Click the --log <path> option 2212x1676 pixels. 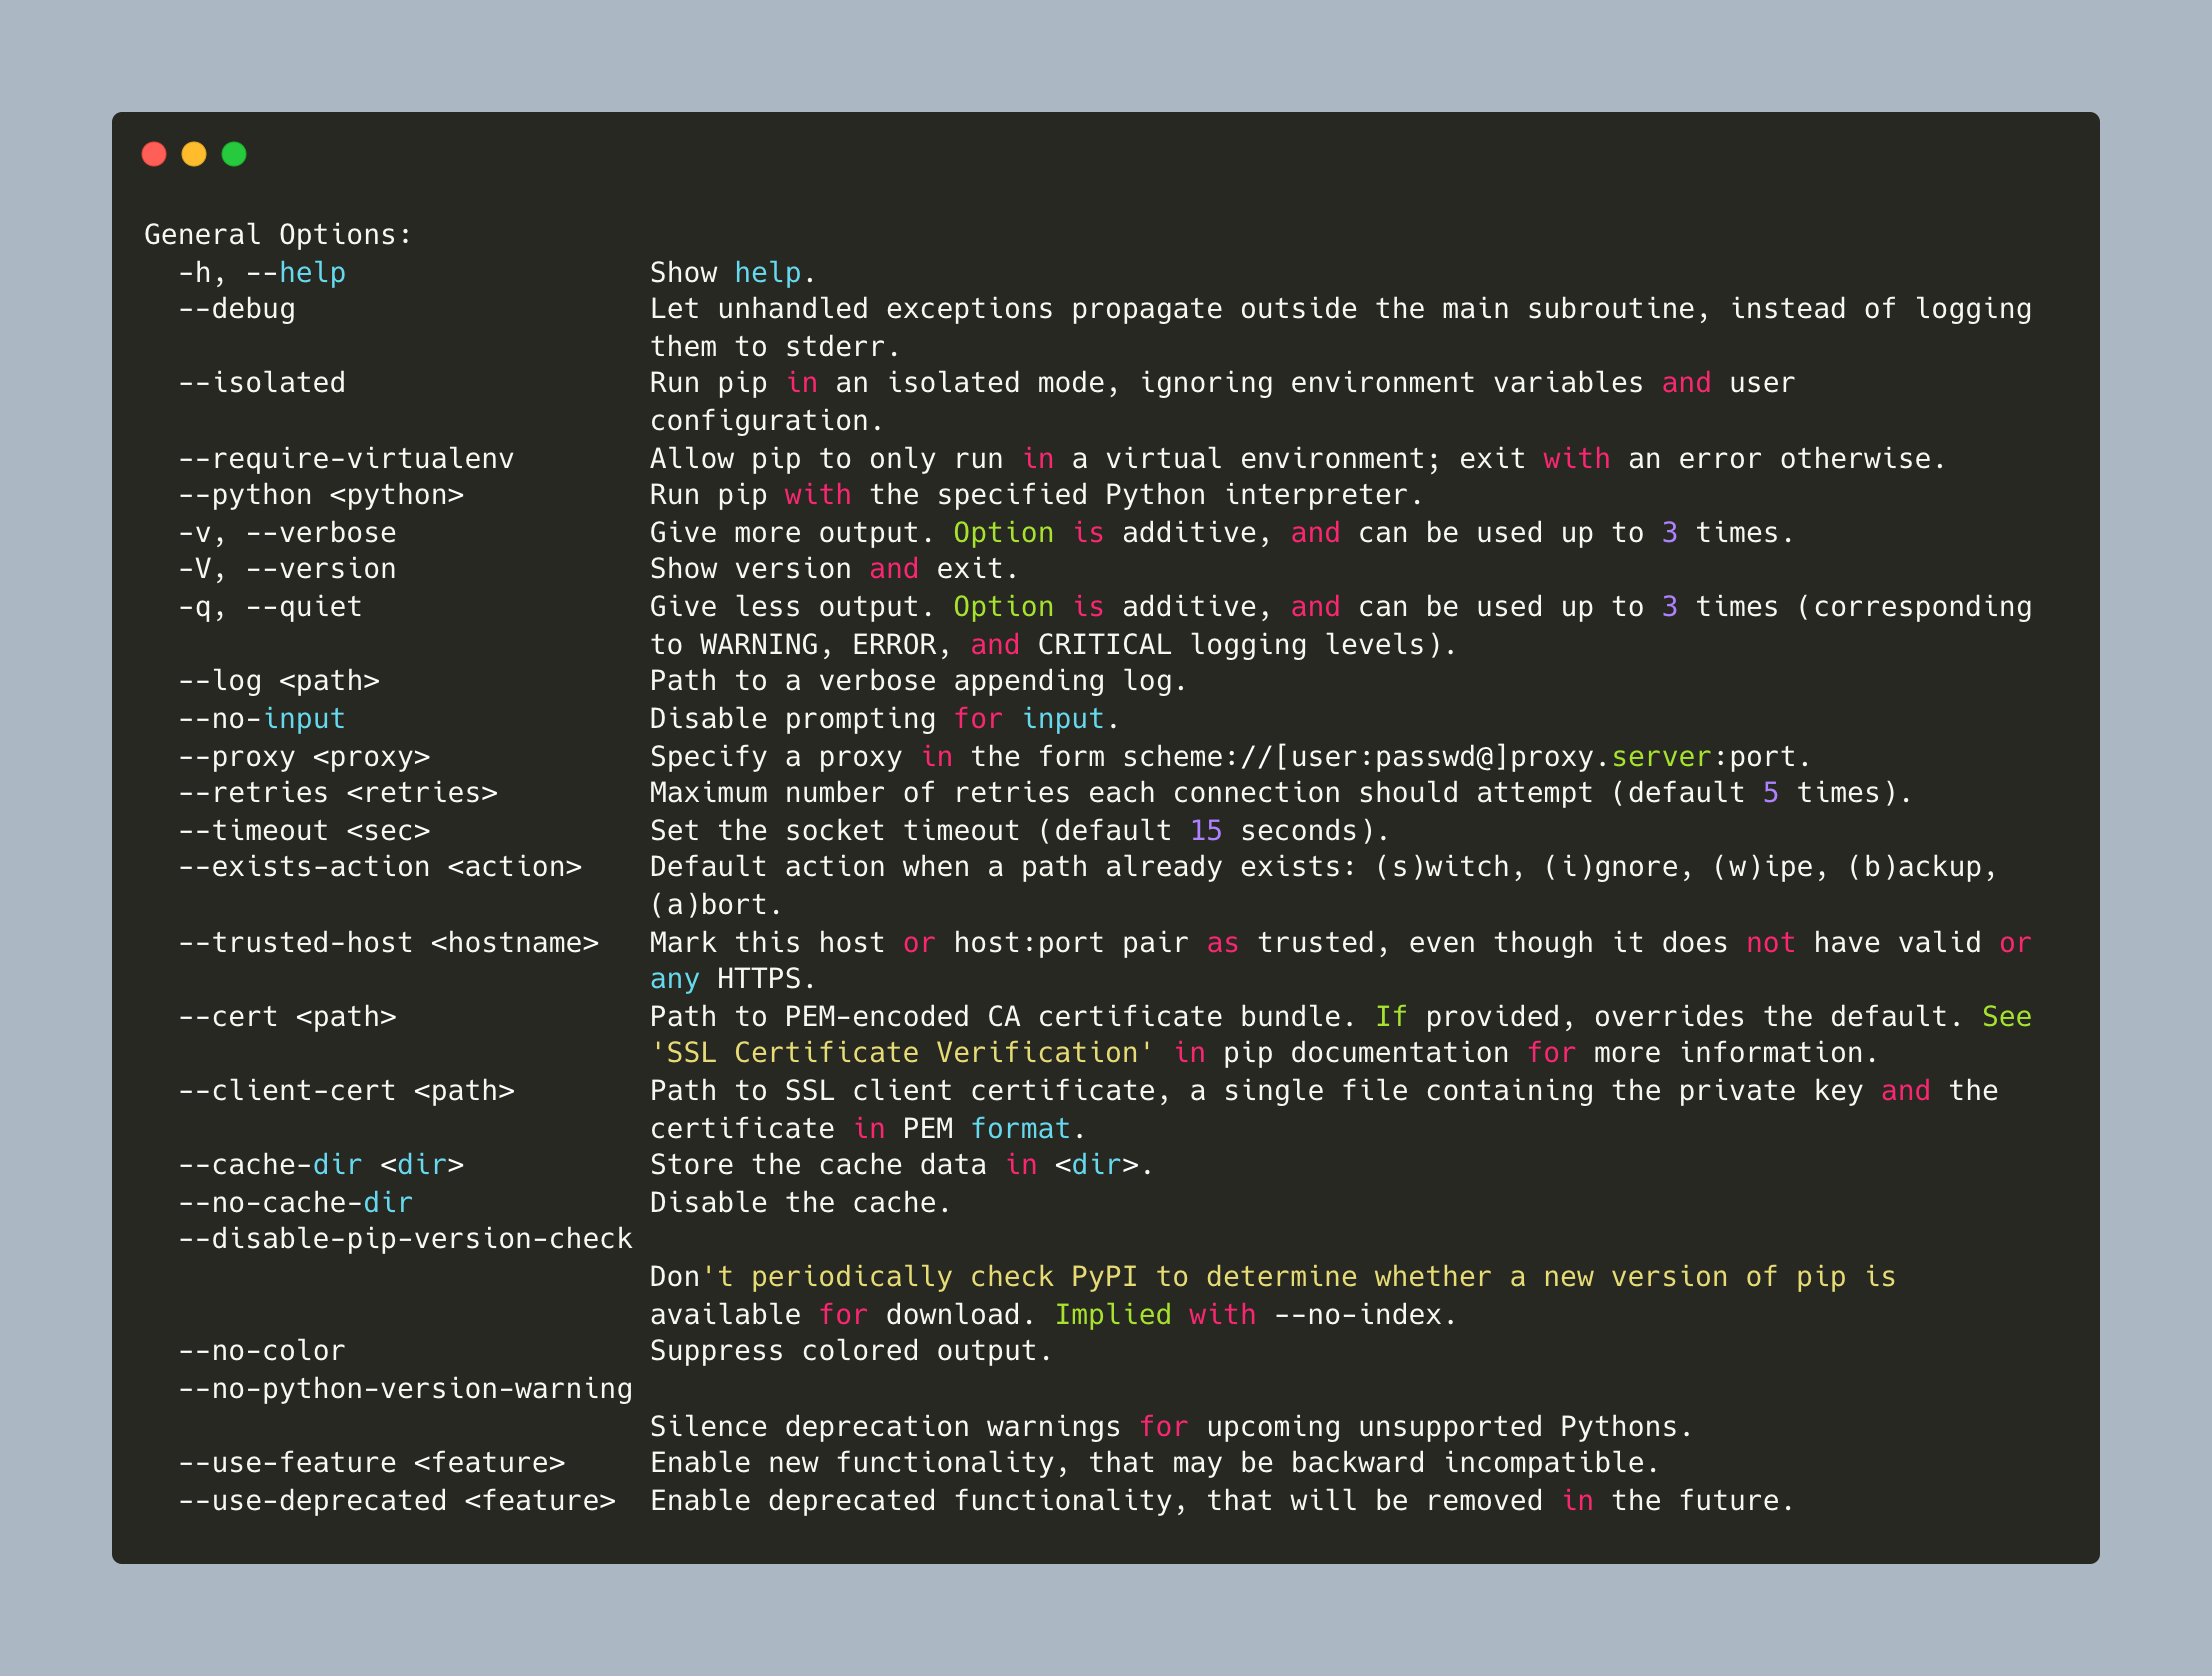coord(279,681)
